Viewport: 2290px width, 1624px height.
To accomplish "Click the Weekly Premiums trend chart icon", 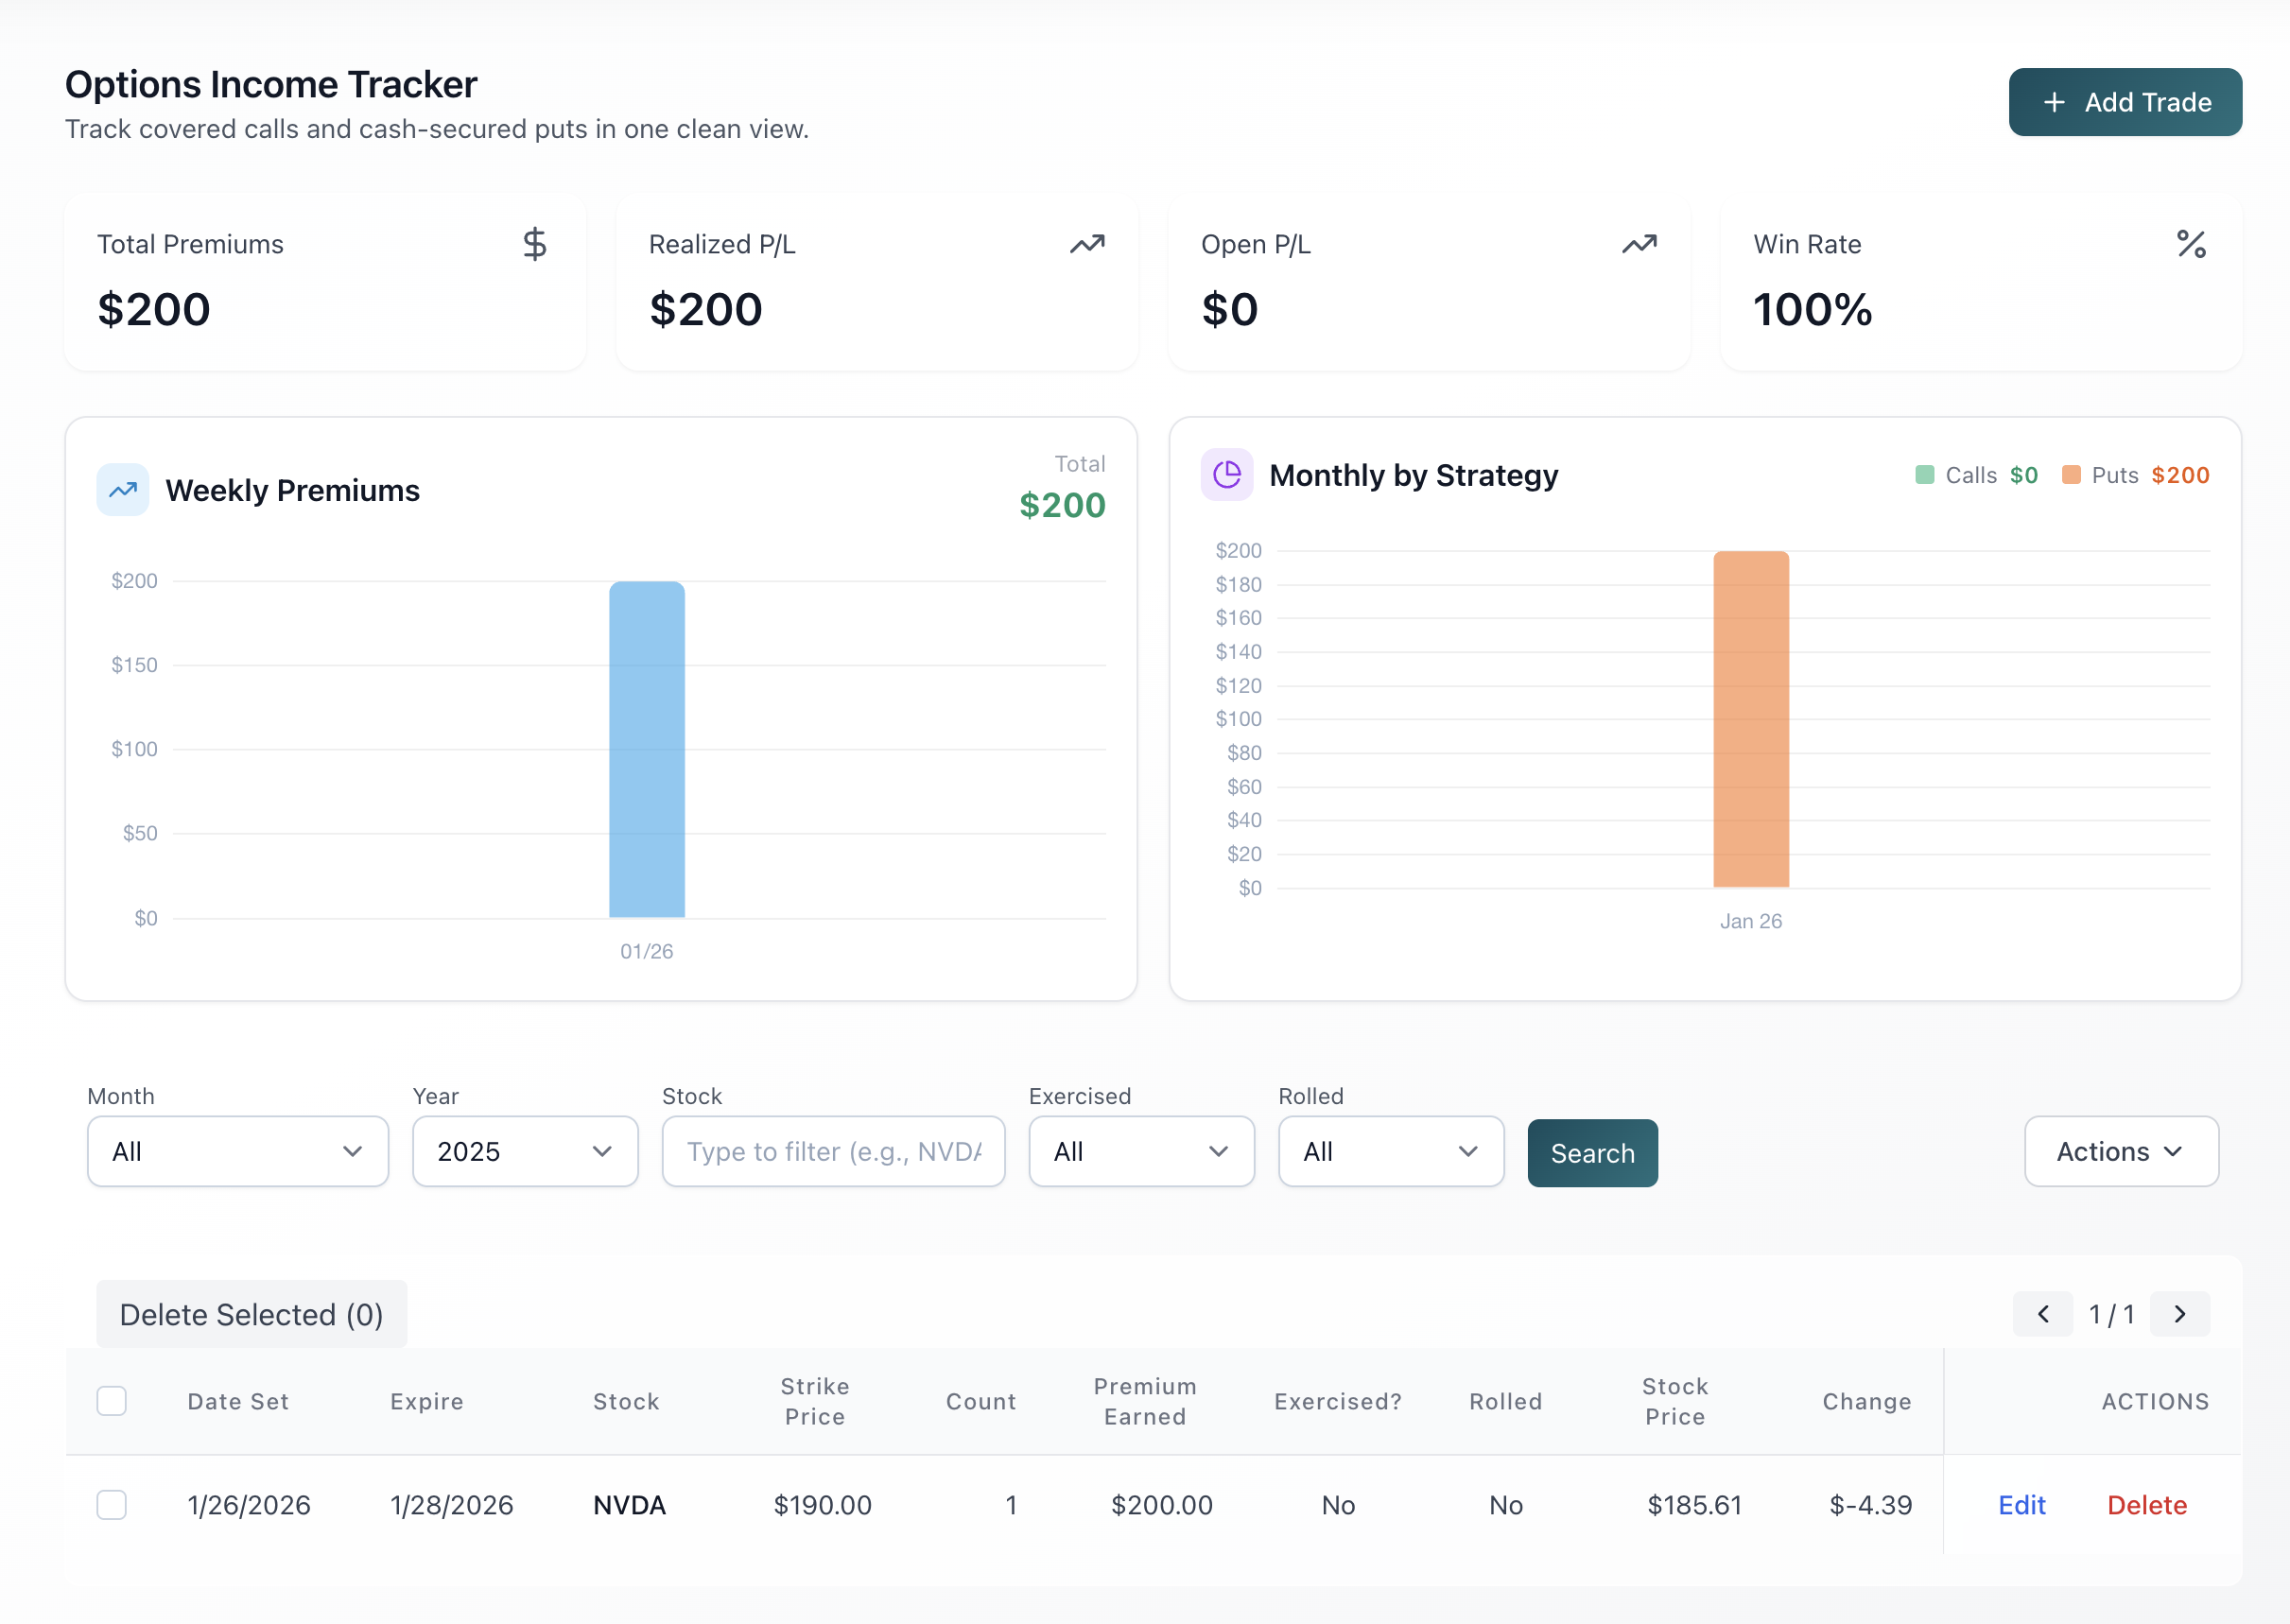I will (123, 490).
